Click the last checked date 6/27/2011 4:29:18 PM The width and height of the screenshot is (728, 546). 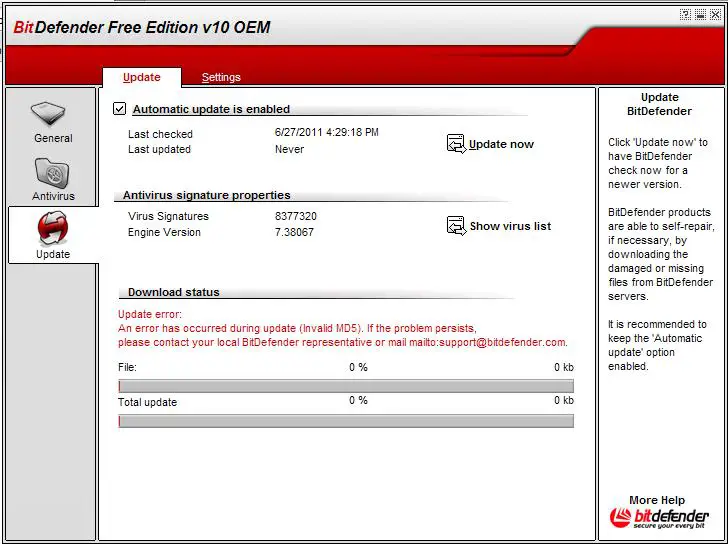click(x=326, y=132)
